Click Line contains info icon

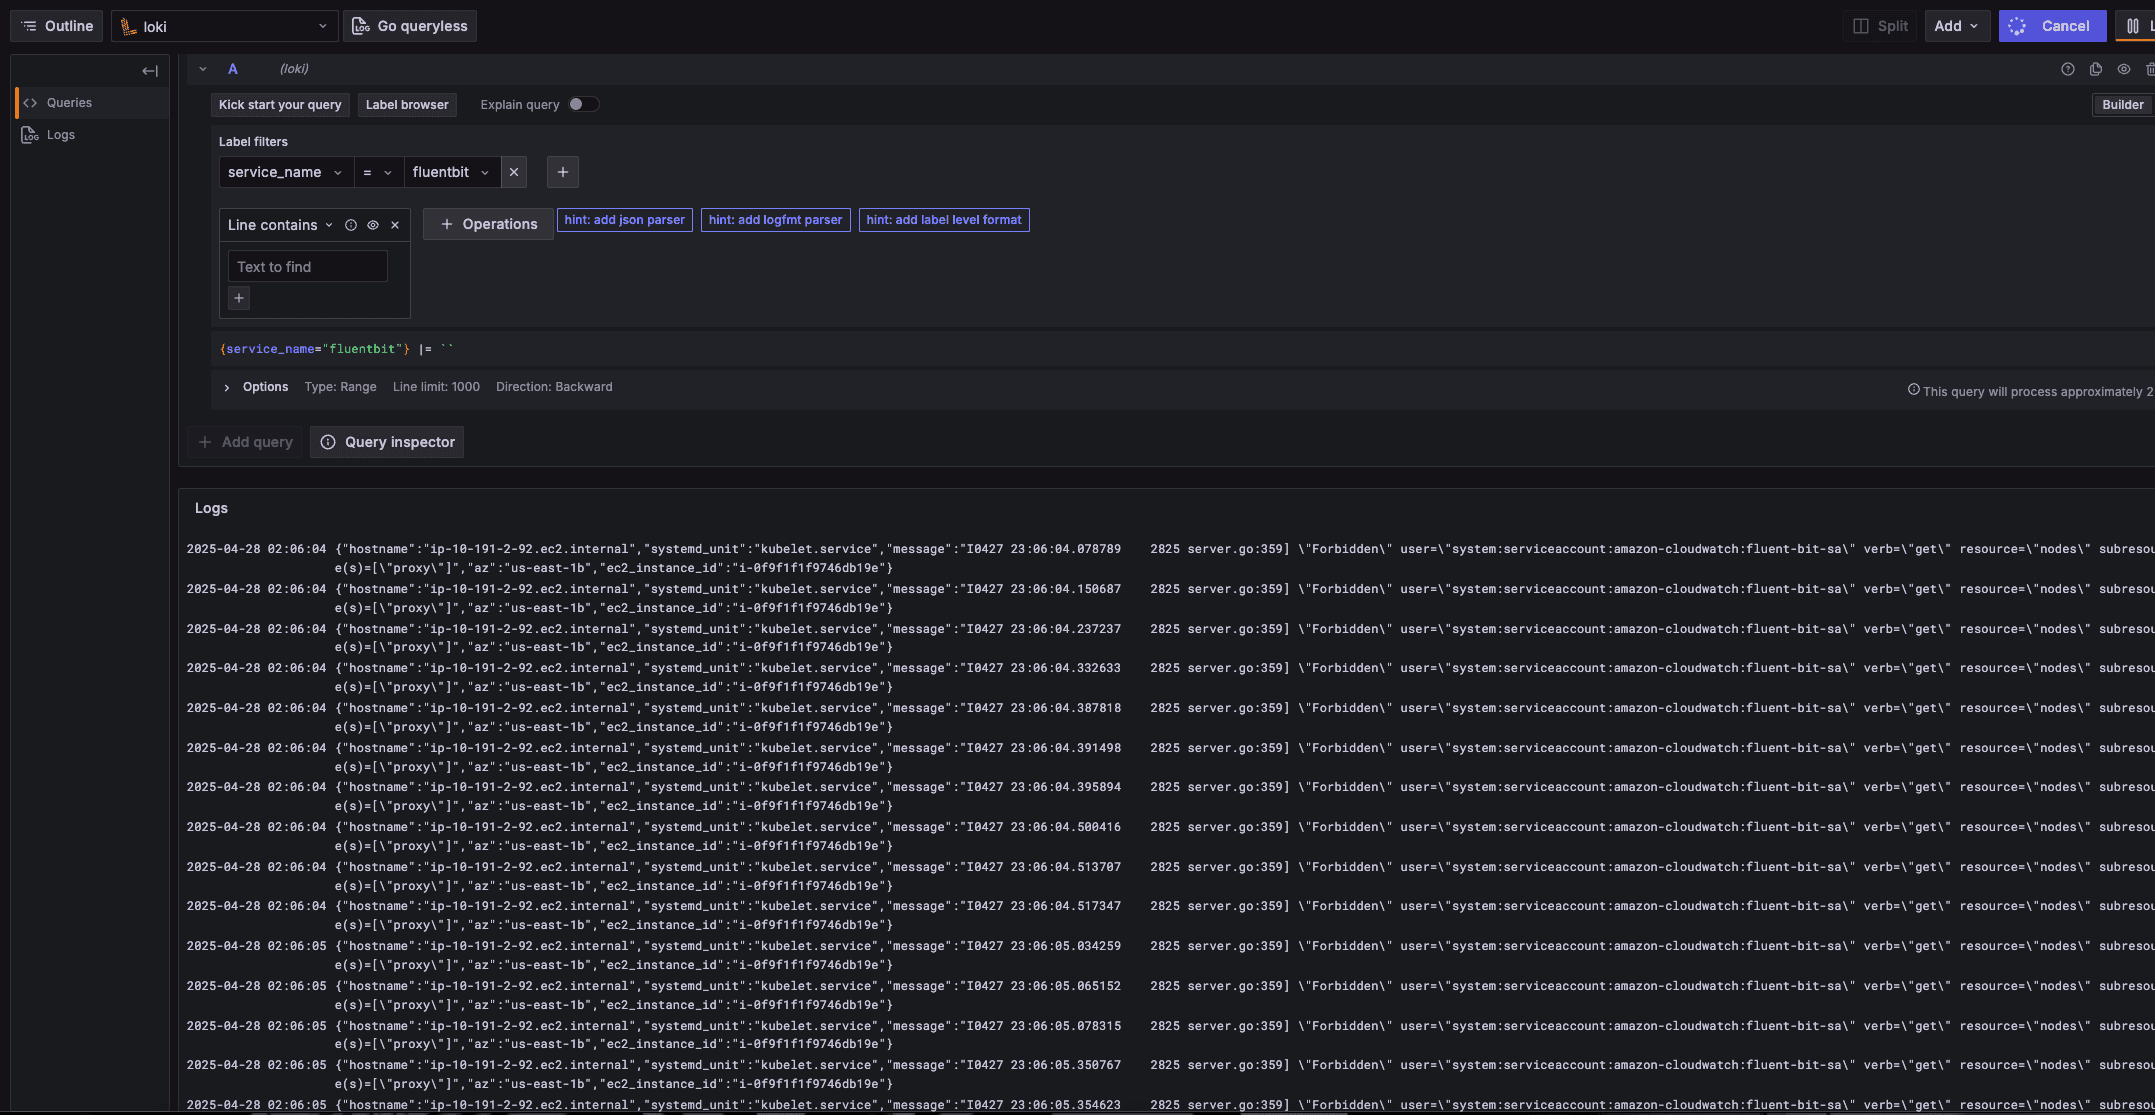[x=351, y=225]
